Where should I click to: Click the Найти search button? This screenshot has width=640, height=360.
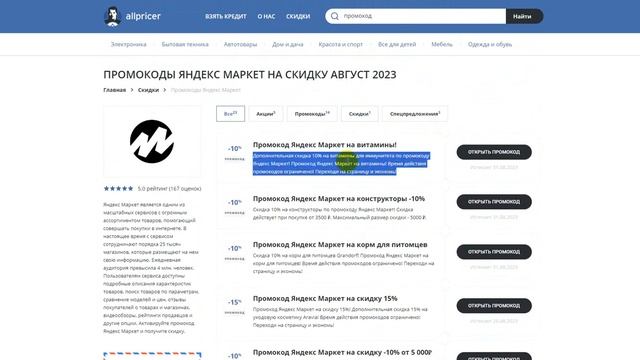[524, 16]
